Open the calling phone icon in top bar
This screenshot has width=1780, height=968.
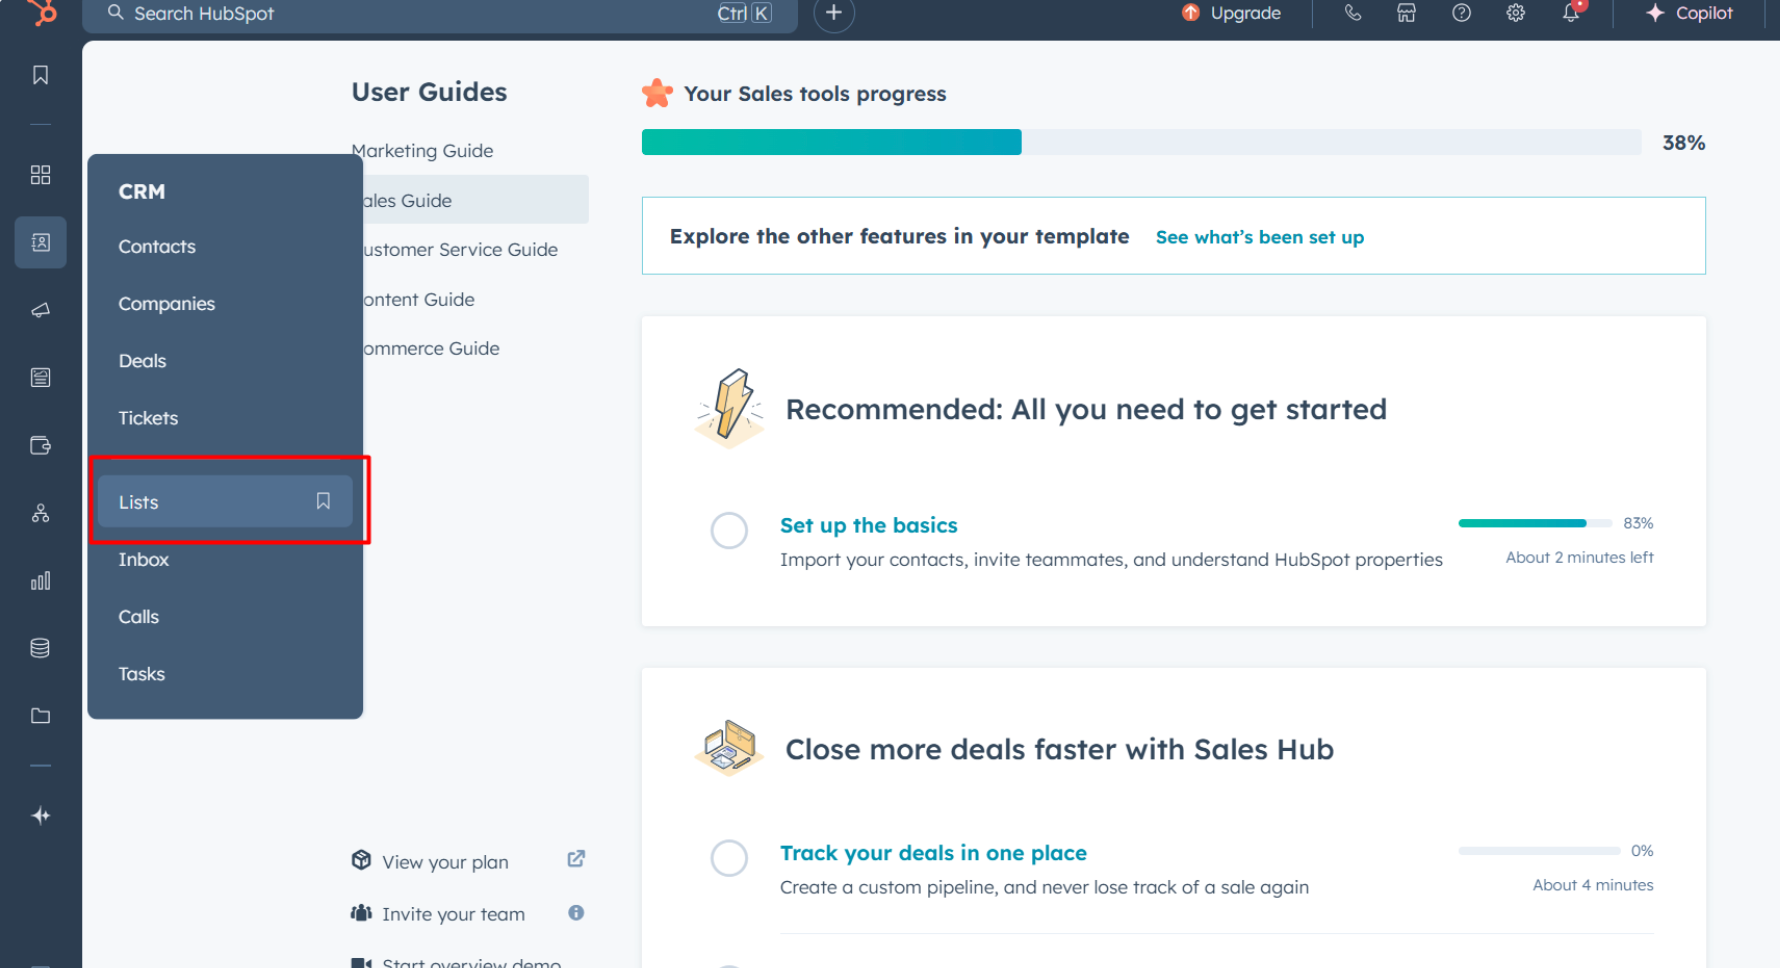tap(1352, 13)
